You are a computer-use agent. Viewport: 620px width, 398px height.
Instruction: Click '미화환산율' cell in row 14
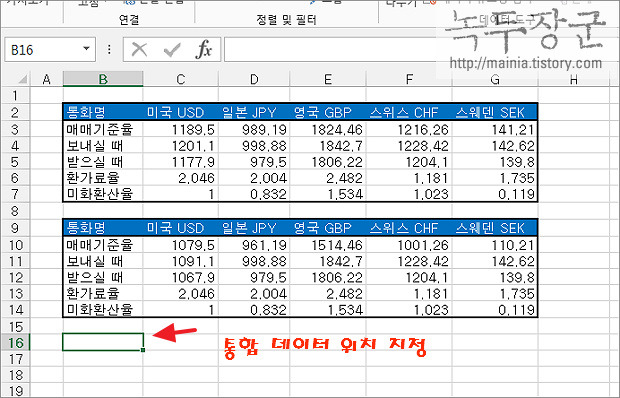(103, 309)
